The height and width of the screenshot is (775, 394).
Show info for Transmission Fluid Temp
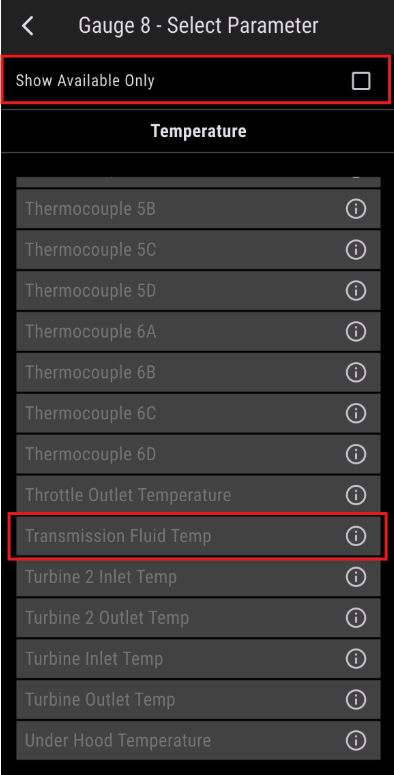[x=355, y=536]
